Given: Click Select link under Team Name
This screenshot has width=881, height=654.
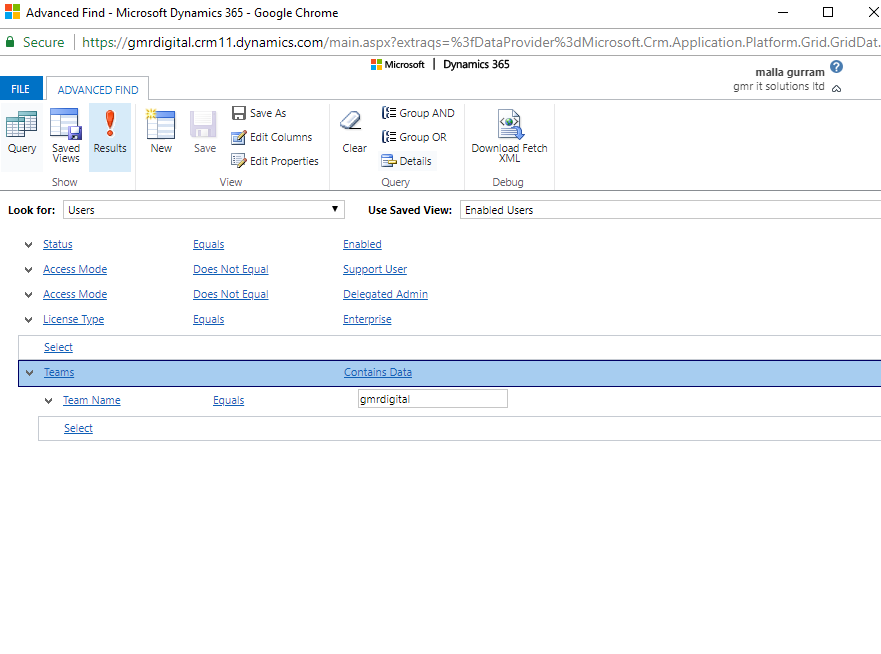Looking at the screenshot, I should pyautogui.click(x=78, y=428).
